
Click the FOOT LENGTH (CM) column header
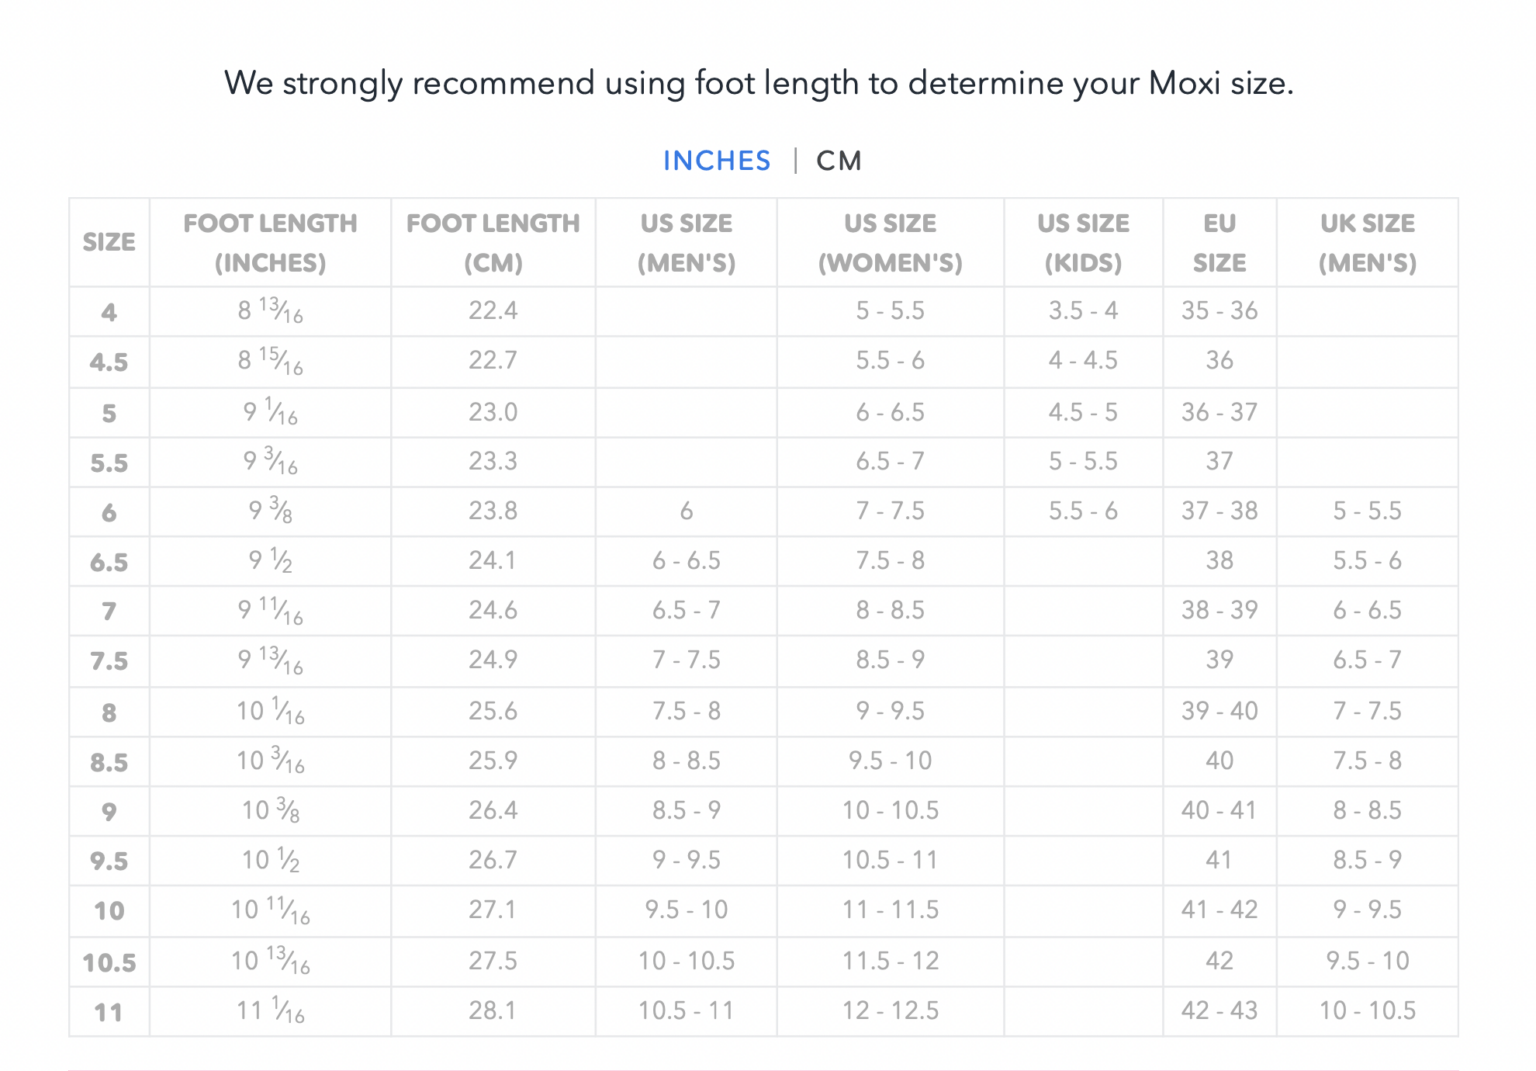493,242
